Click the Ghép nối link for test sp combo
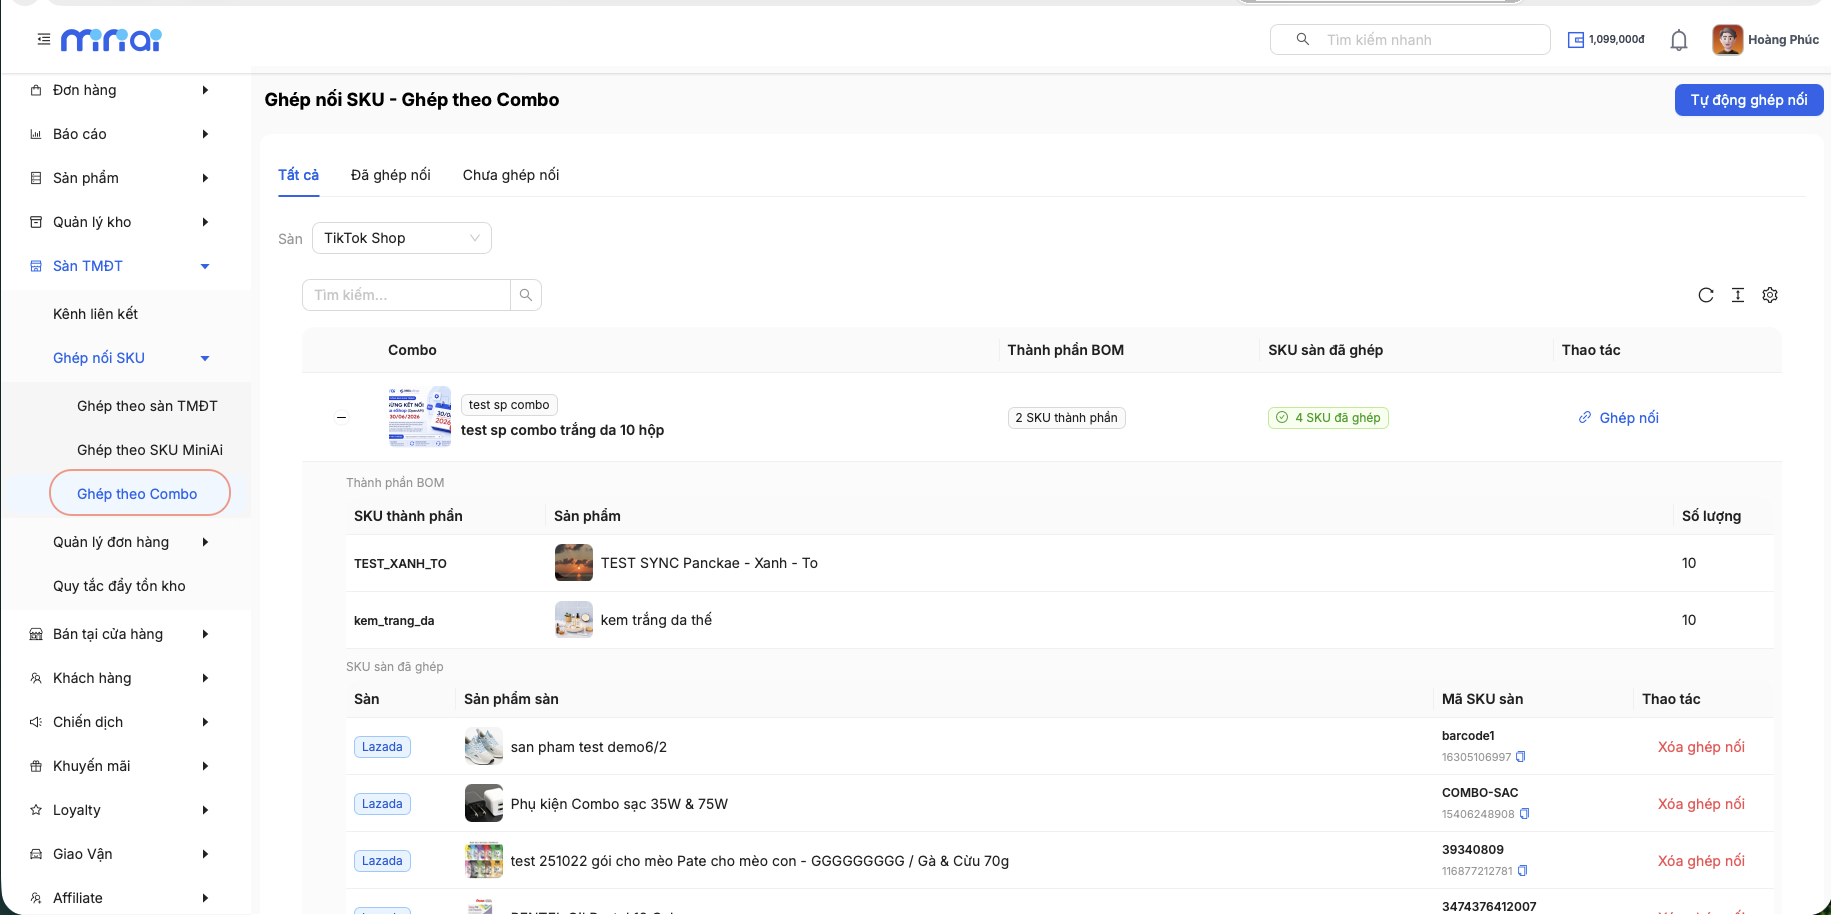The width and height of the screenshot is (1831, 915). pyautogui.click(x=1619, y=418)
